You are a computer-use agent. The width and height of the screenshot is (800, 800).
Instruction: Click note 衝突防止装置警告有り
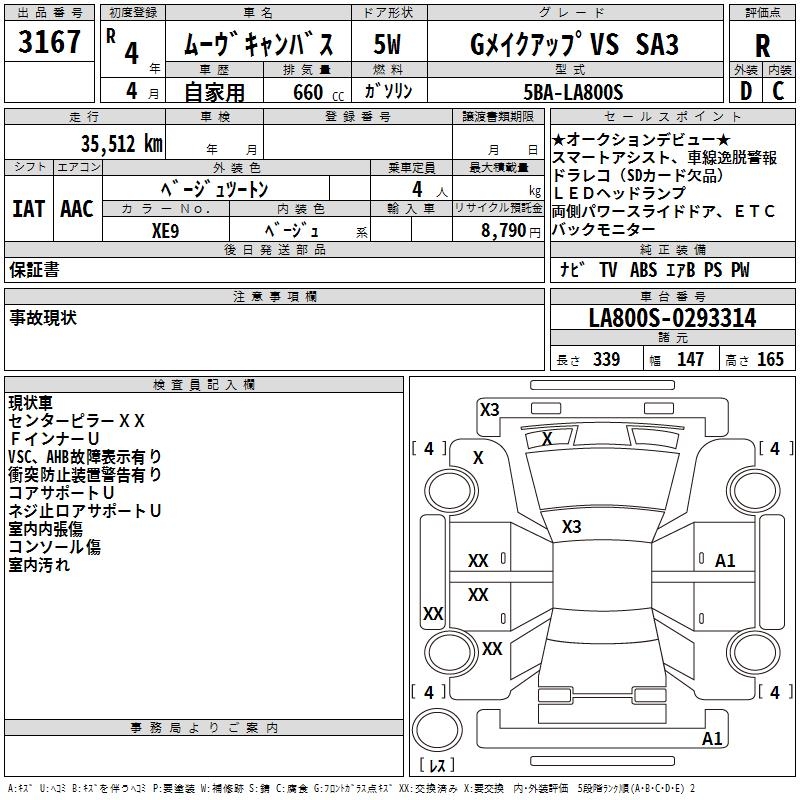[85, 474]
